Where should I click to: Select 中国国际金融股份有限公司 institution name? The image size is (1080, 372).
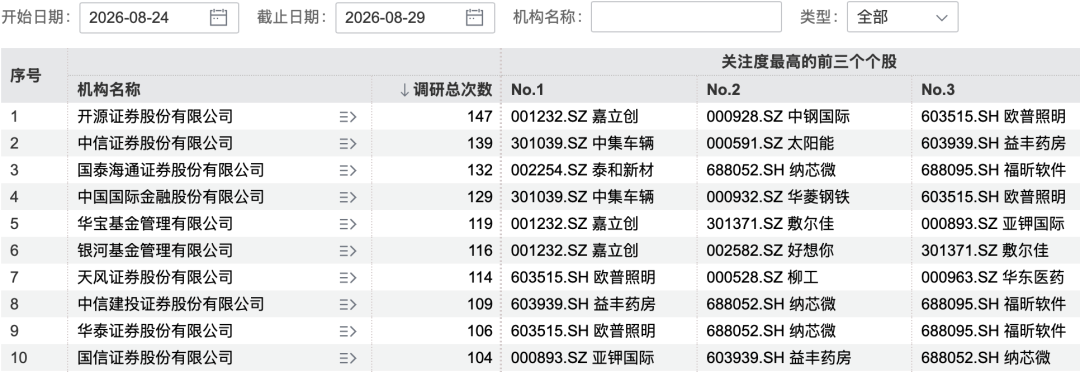171,197
